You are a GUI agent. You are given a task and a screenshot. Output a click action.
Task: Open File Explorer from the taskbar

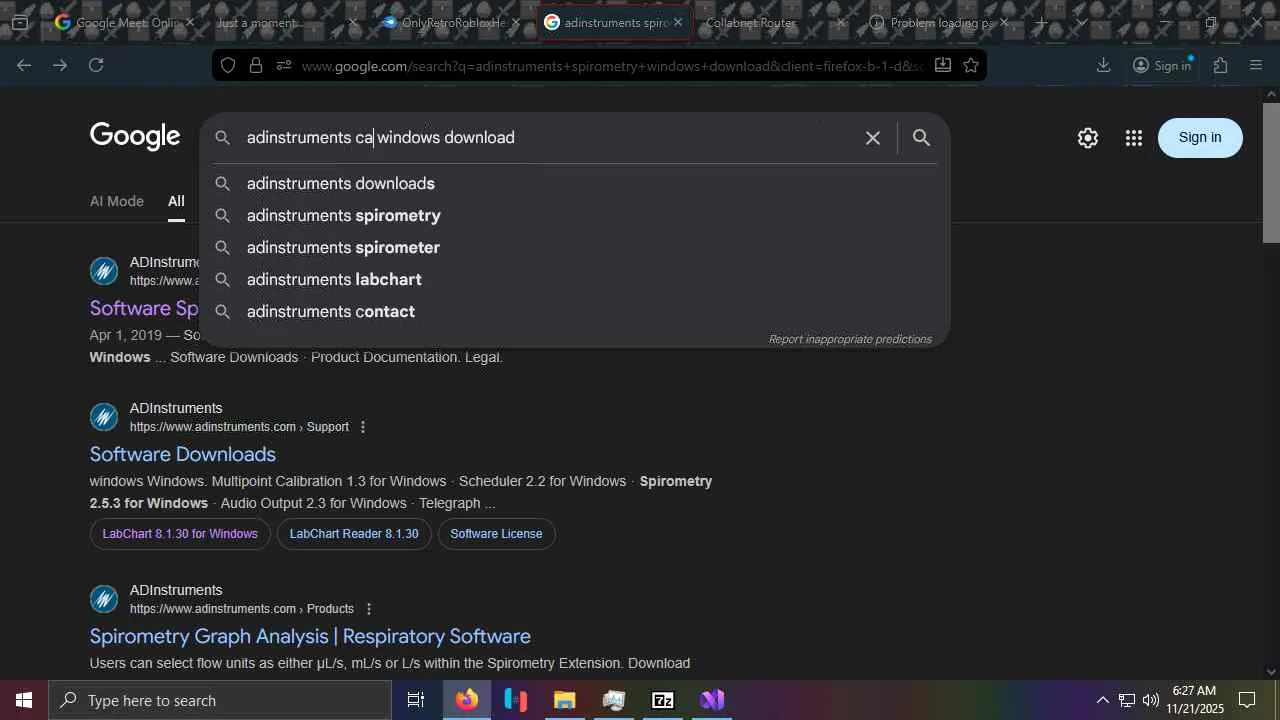click(x=564, y=700)
